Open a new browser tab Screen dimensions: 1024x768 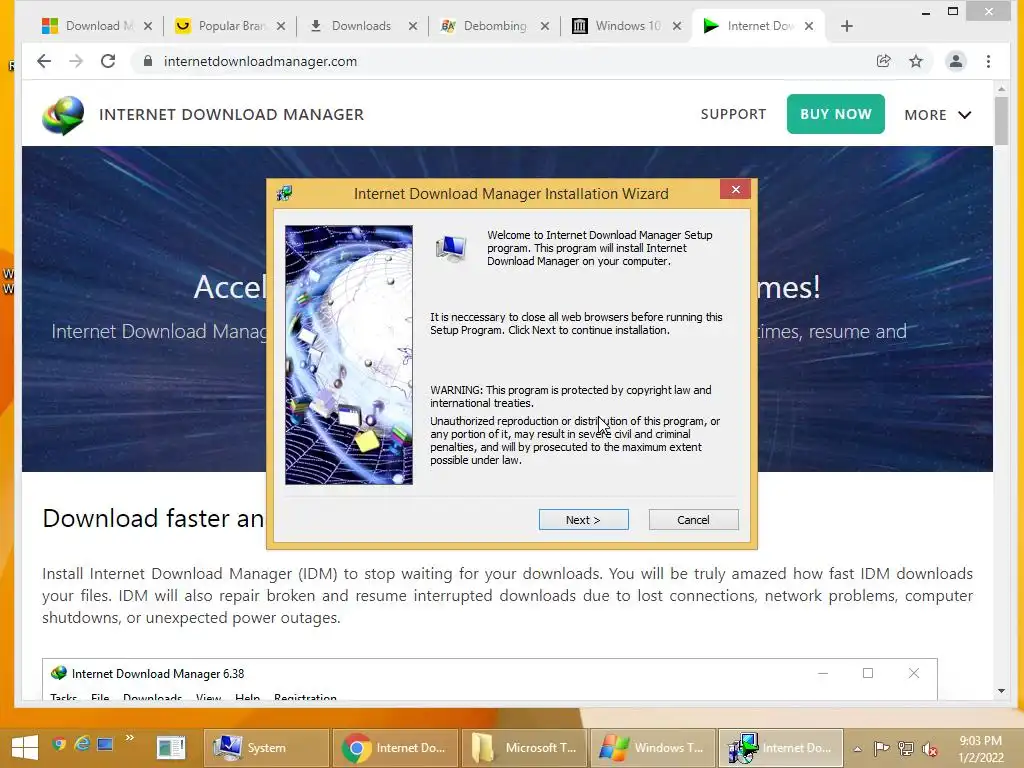coord(846,26)
